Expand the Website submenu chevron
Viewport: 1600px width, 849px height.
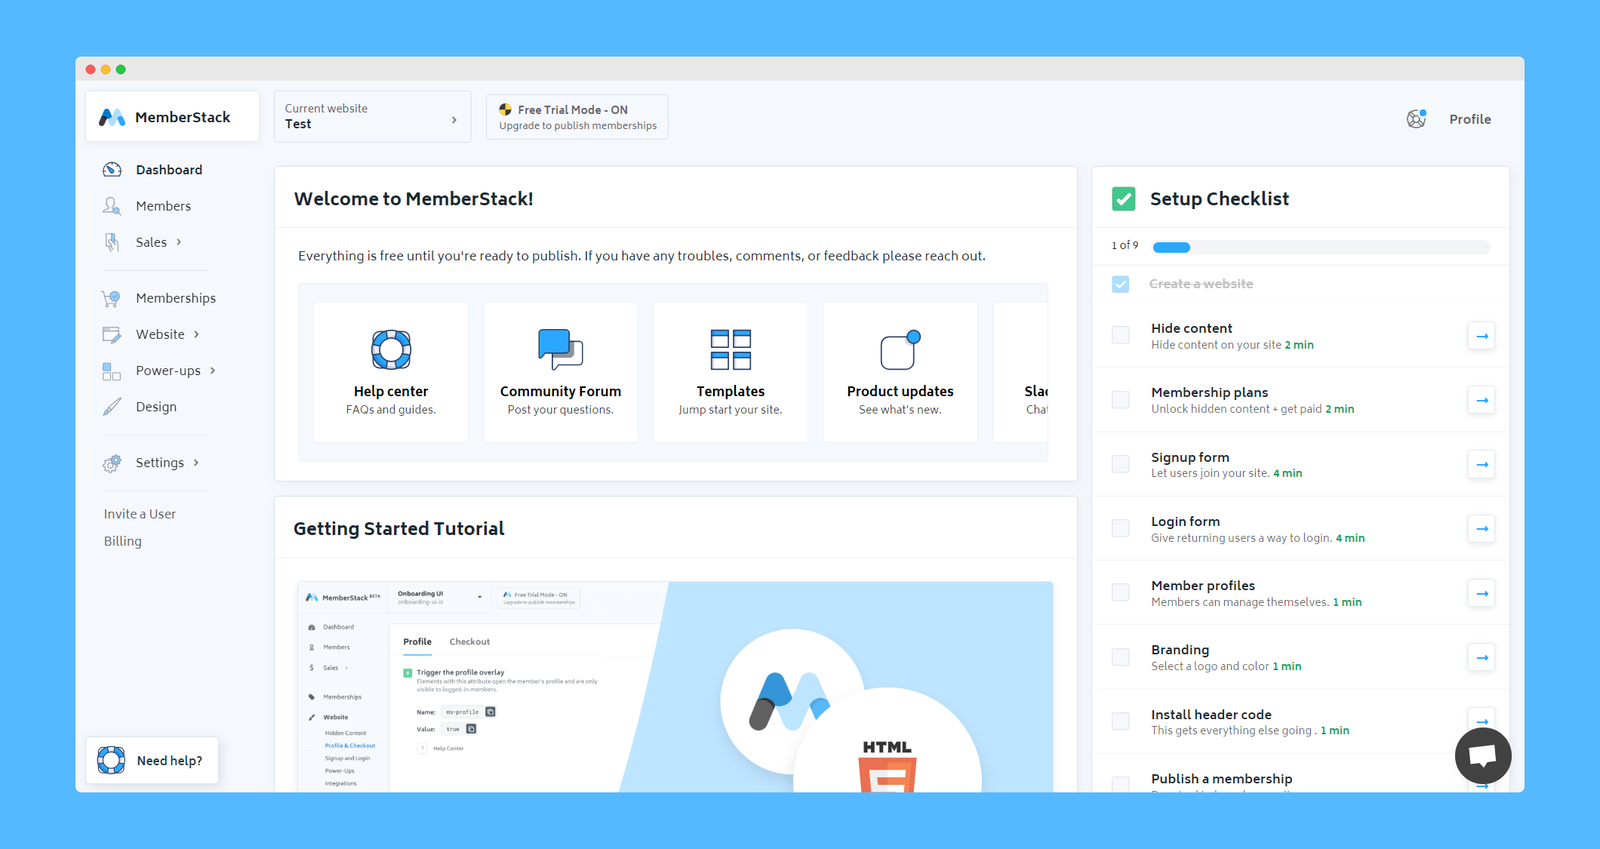click(x=196, y=334)
